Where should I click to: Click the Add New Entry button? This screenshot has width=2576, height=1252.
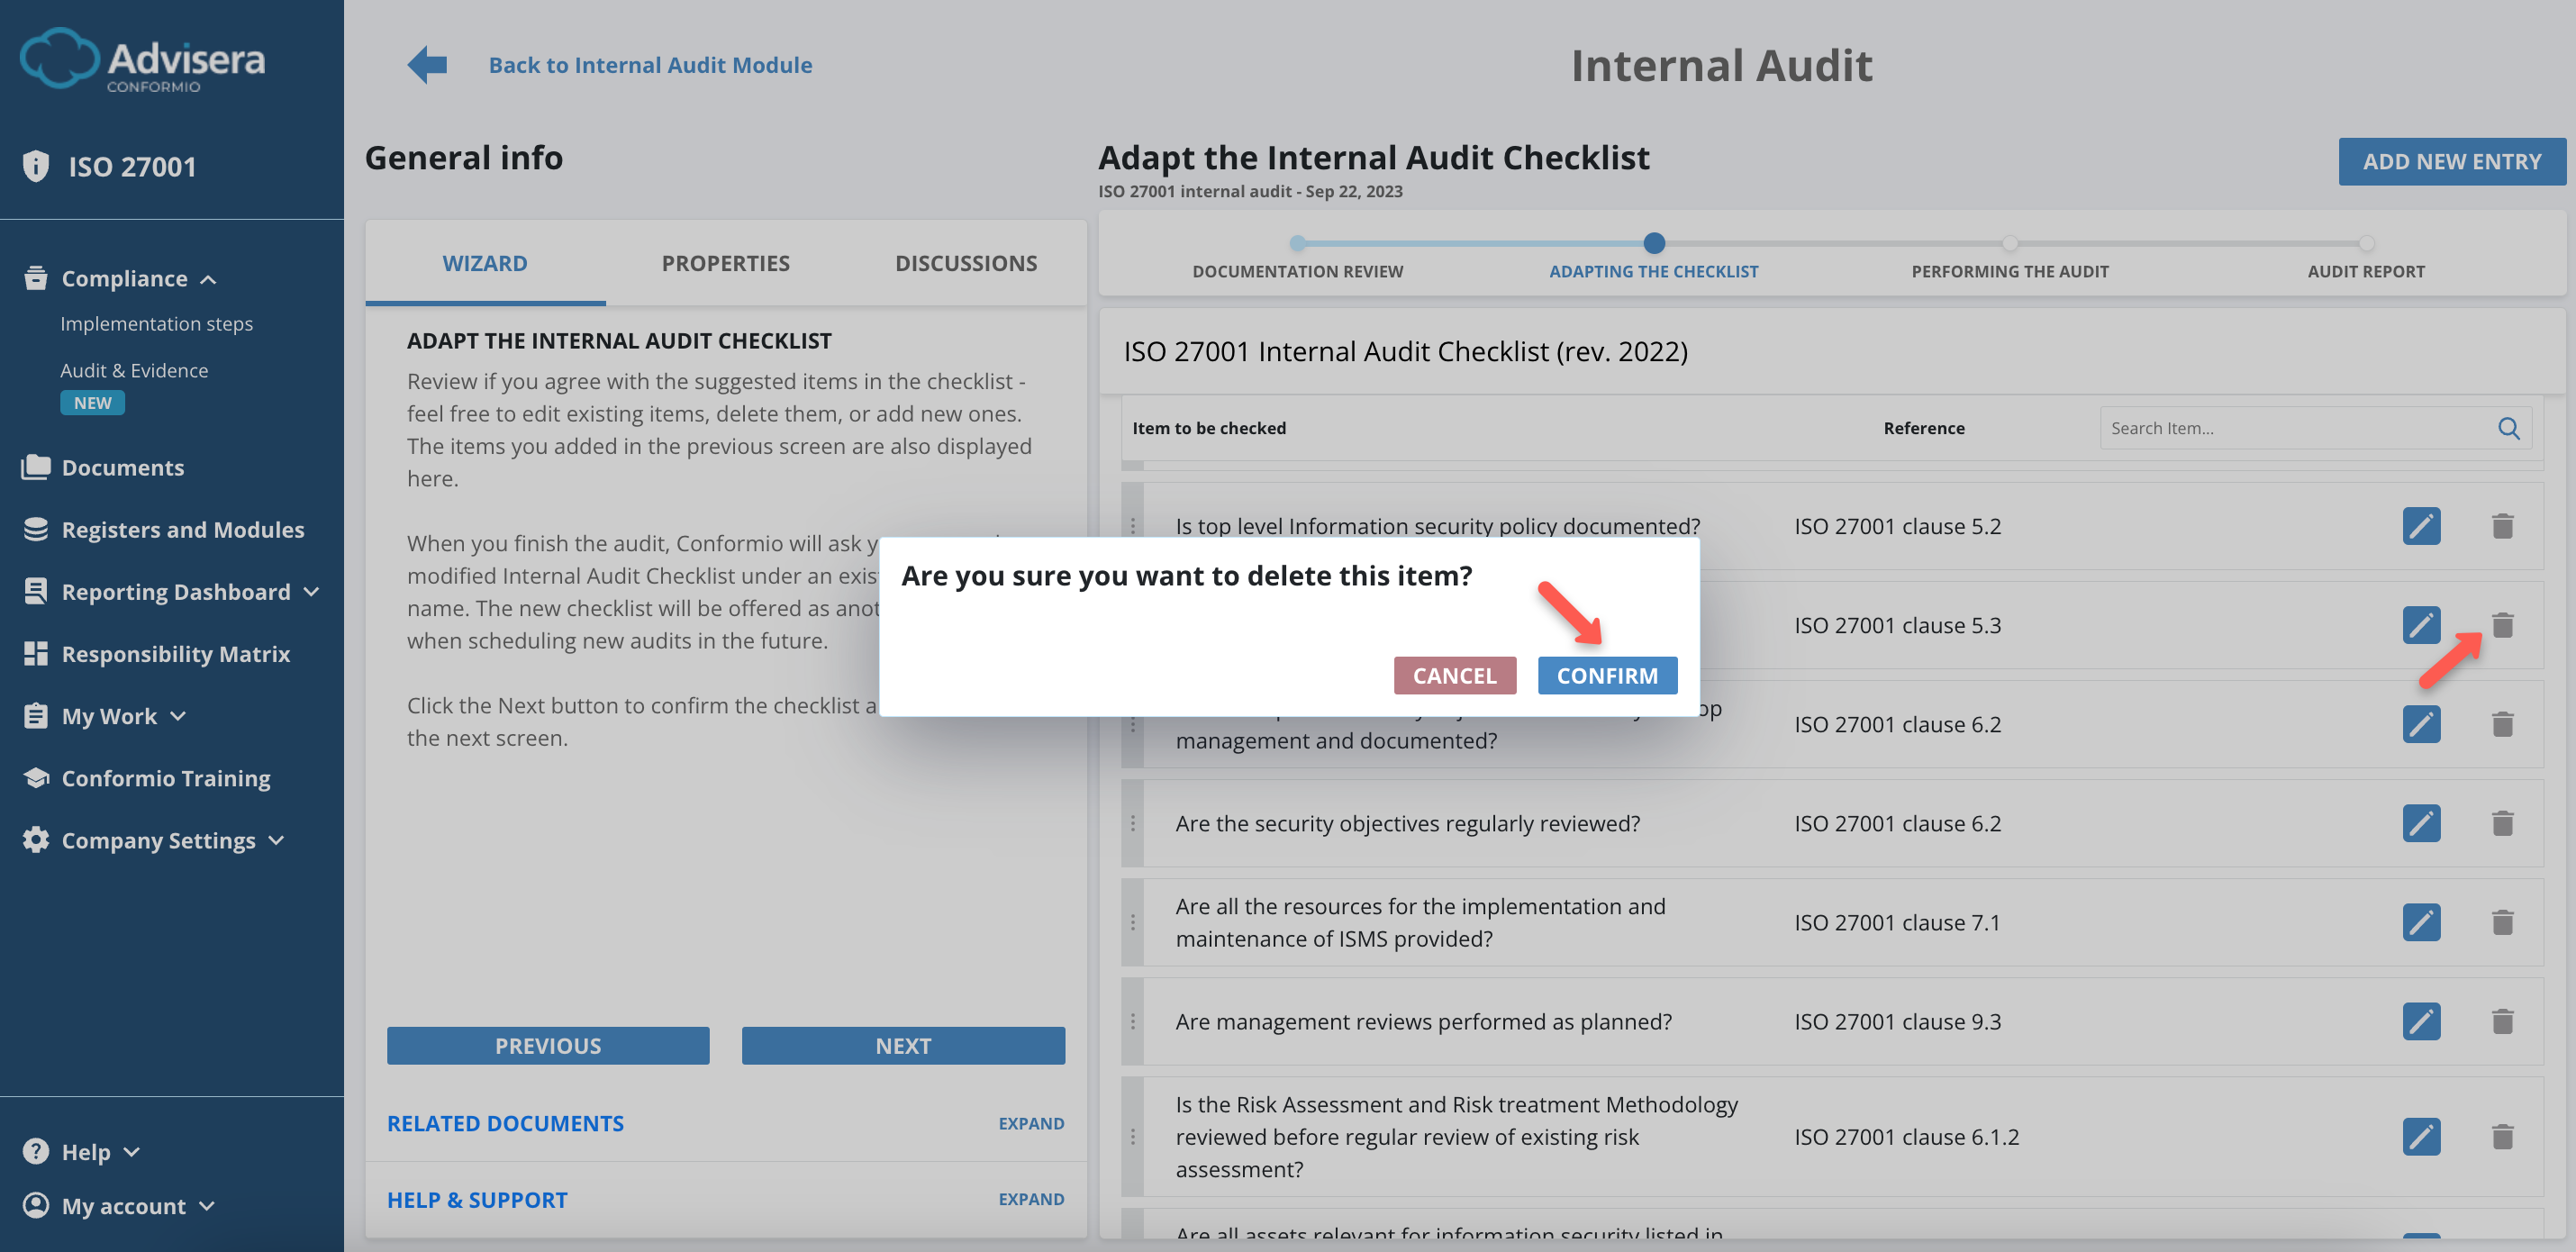click(2452, 161)
